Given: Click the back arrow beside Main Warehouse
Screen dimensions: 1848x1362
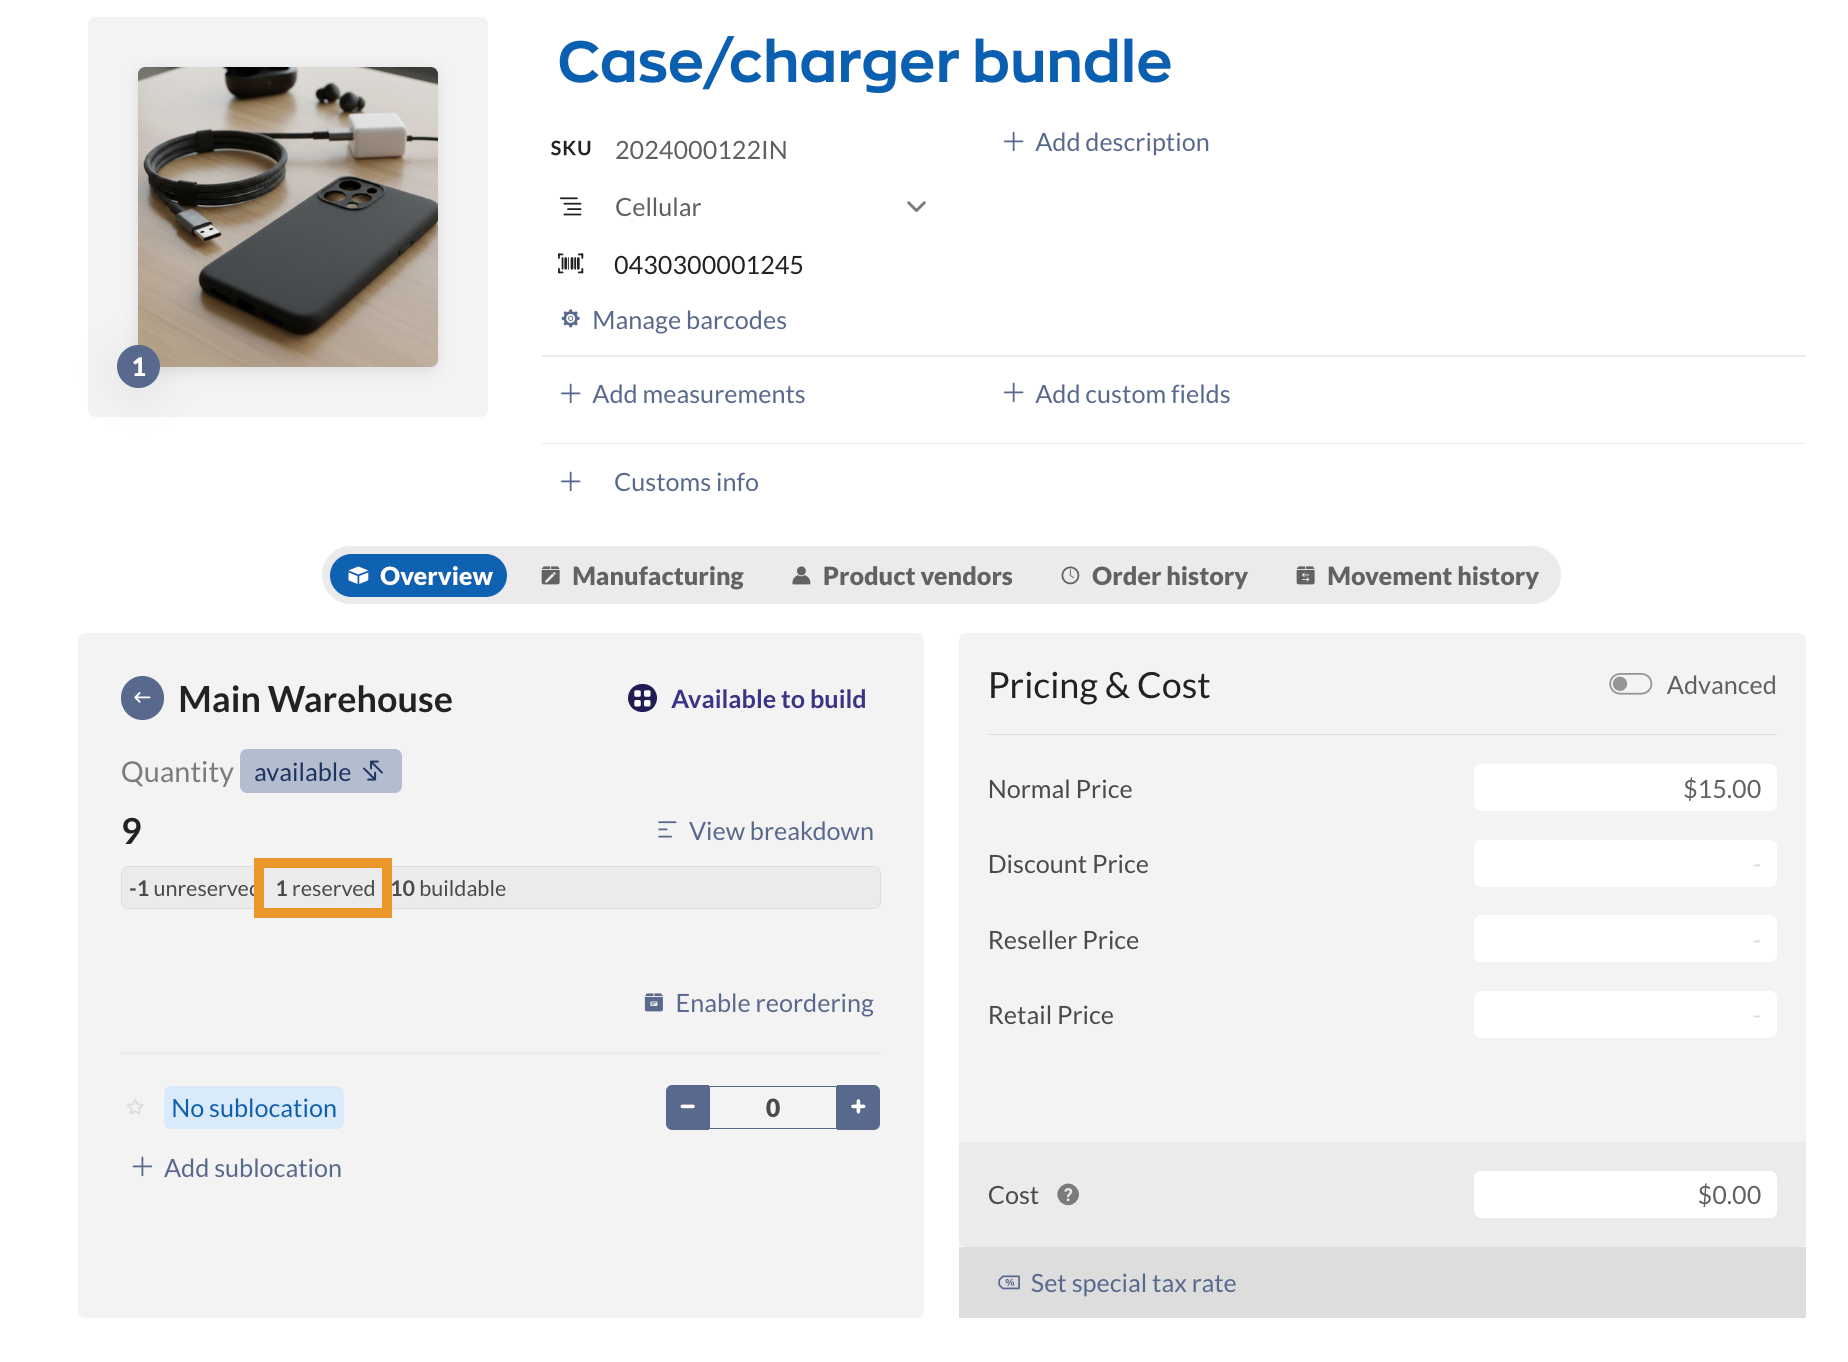Looking at the screenshot, I should click(x=142, y=698).
